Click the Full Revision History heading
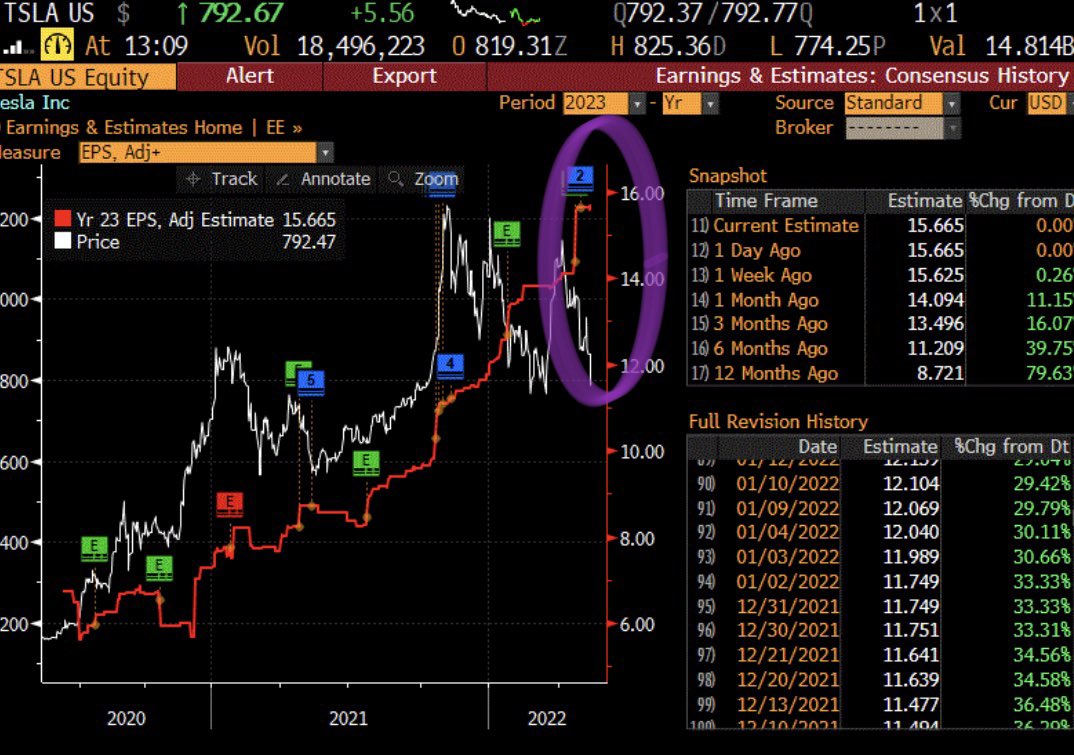The image size is (1074, 755). pyautogui.click(x=778, y=421)
